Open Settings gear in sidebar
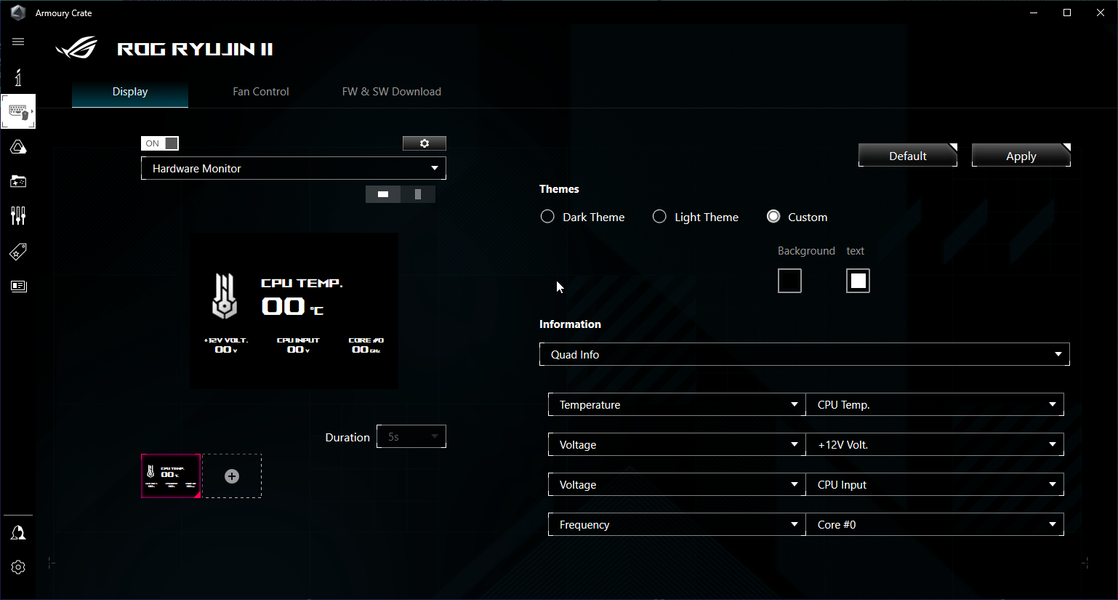The image size is (1118, 600). click(18, 567)
